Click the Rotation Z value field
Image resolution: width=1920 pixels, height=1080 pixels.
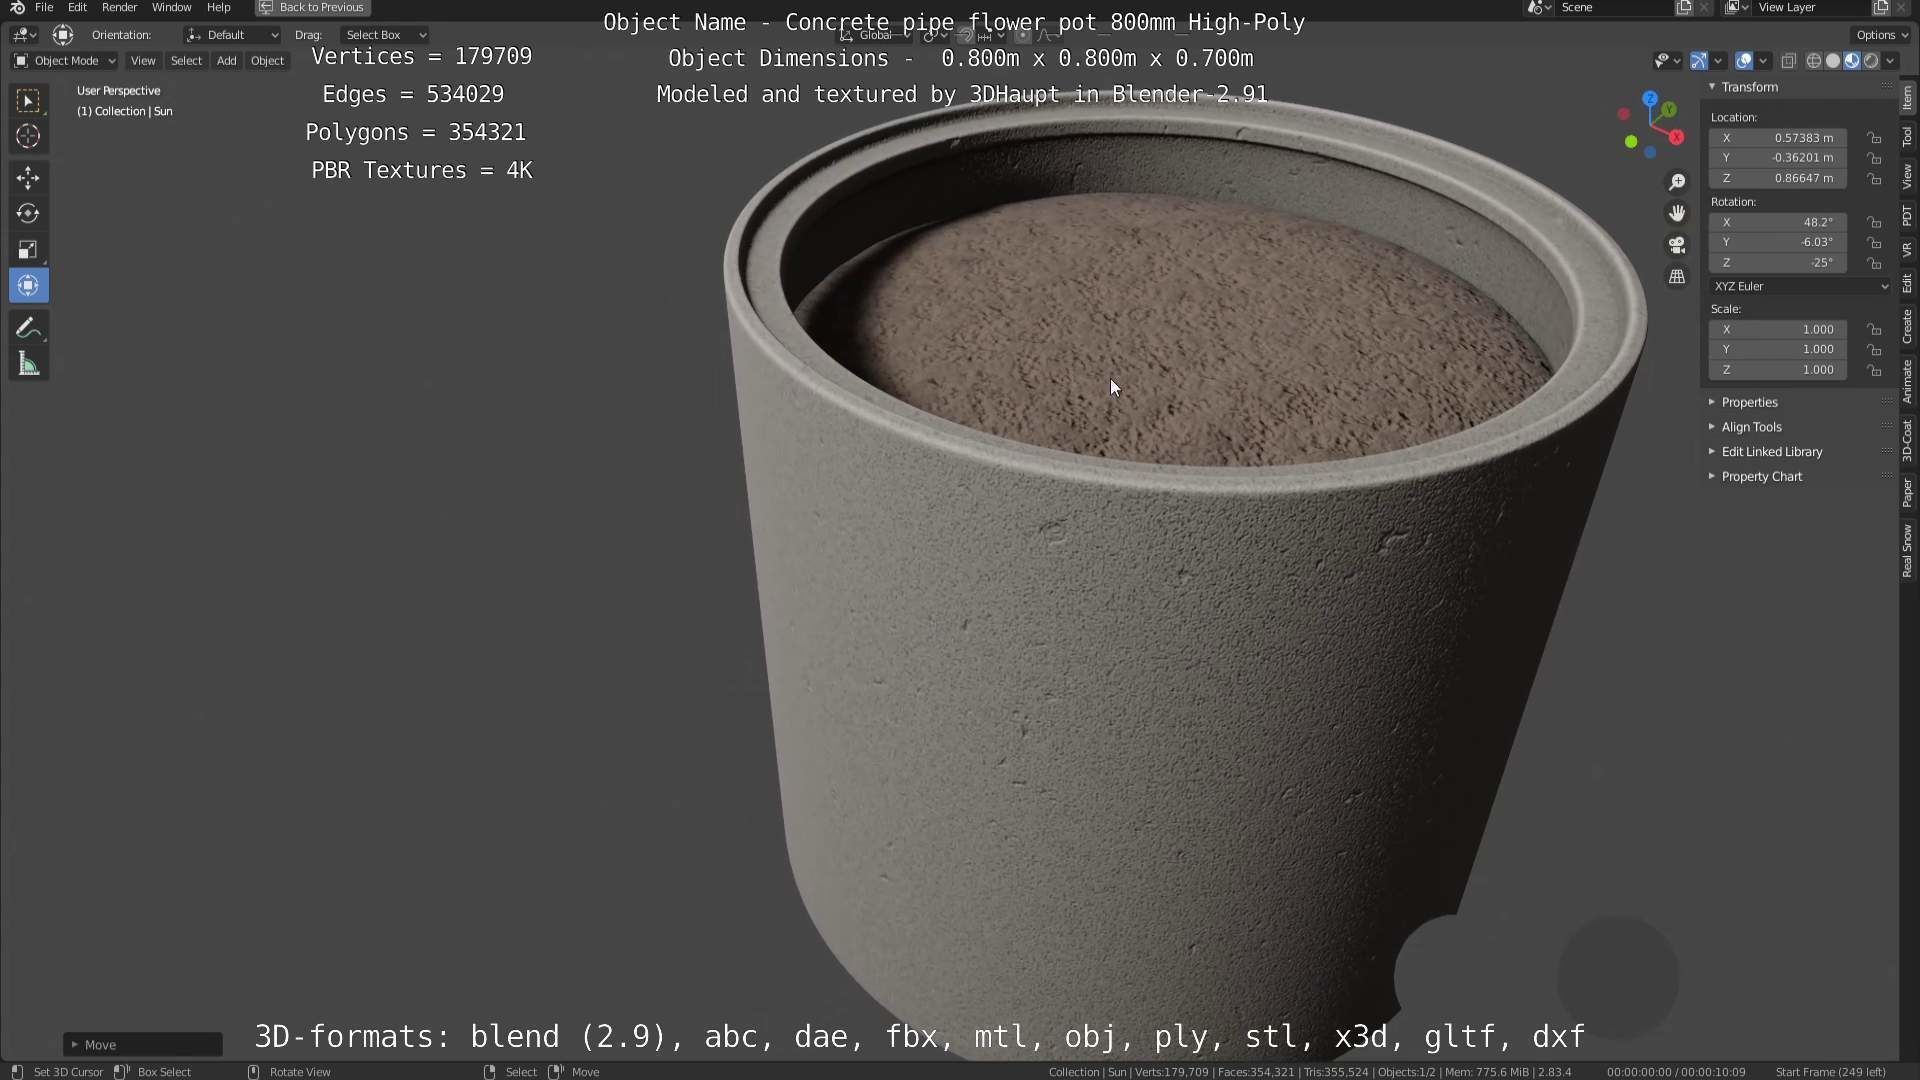[x=1778, y=263]
